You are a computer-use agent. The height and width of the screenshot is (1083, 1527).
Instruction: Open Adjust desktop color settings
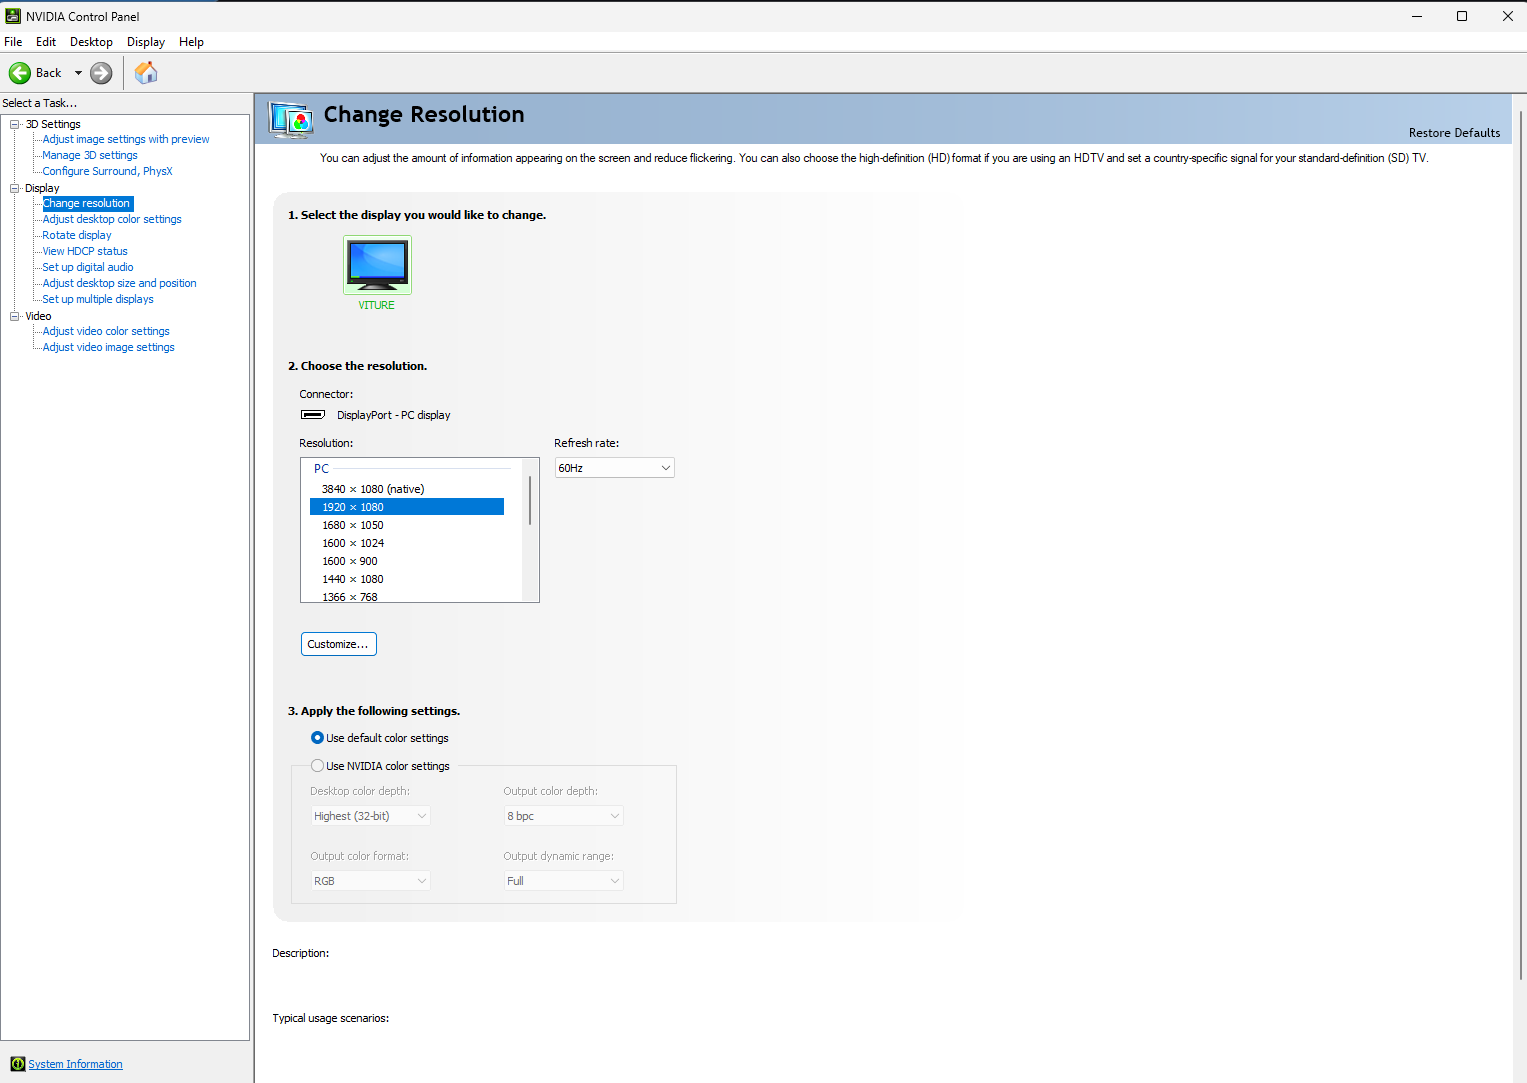pos(112,219)
